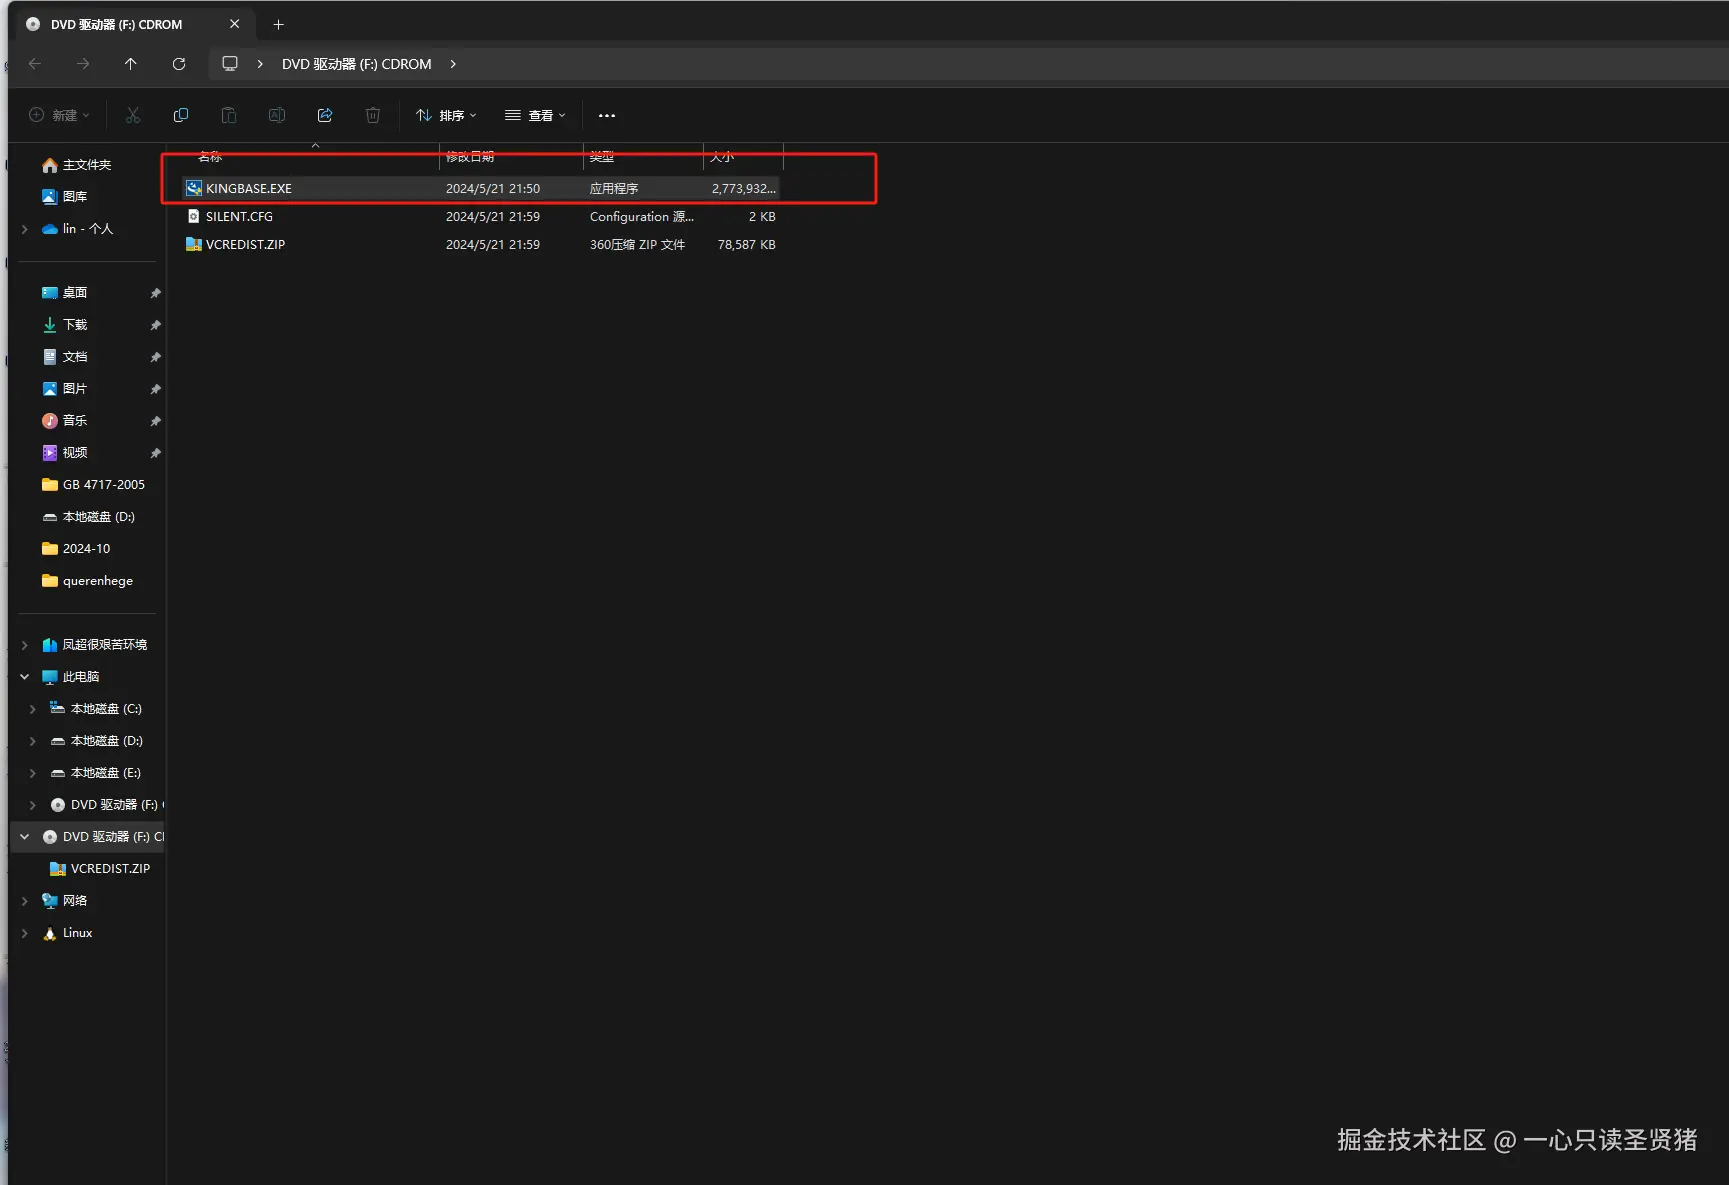Click the Cut scissors icon
This screenshot has height=1185, width=1729.
click(x=133, y=116)
